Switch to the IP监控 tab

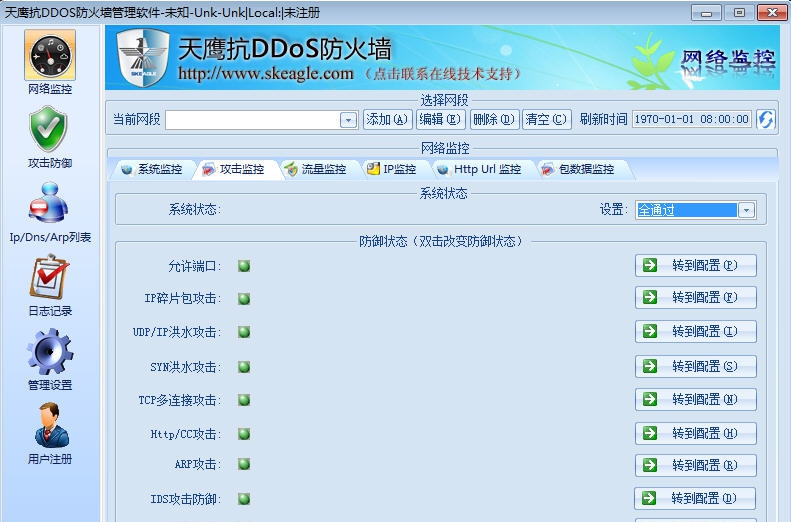pos(392,169)
